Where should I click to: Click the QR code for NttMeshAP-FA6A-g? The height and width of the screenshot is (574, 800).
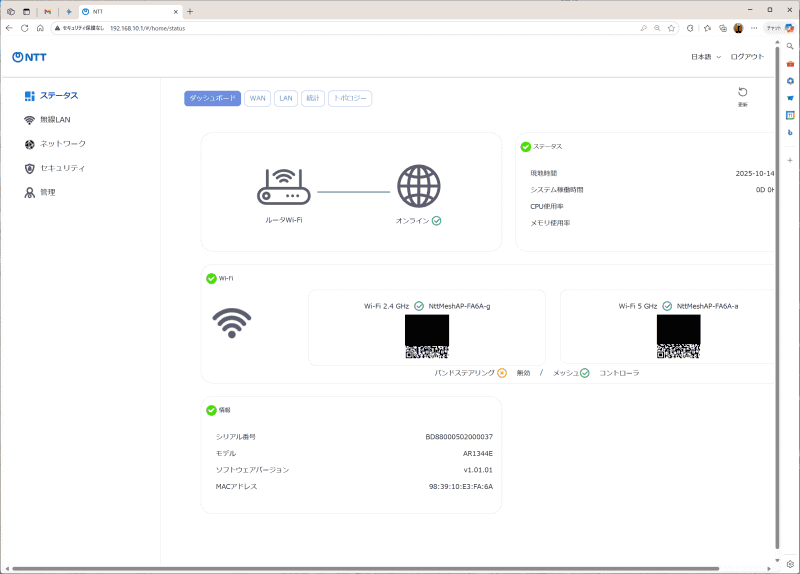427,336
